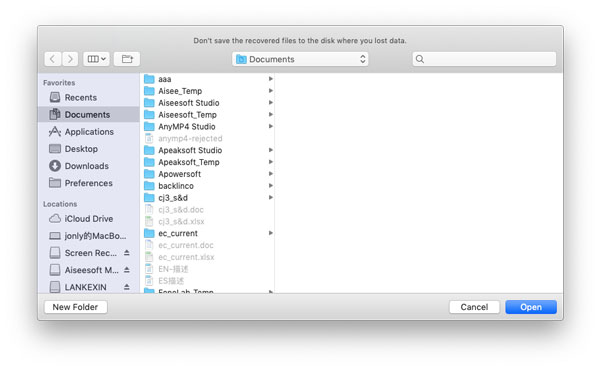Expand the ec_current folder arrow
The width and height of the screenshot is (600, 369).
click(x=271, y=233)
